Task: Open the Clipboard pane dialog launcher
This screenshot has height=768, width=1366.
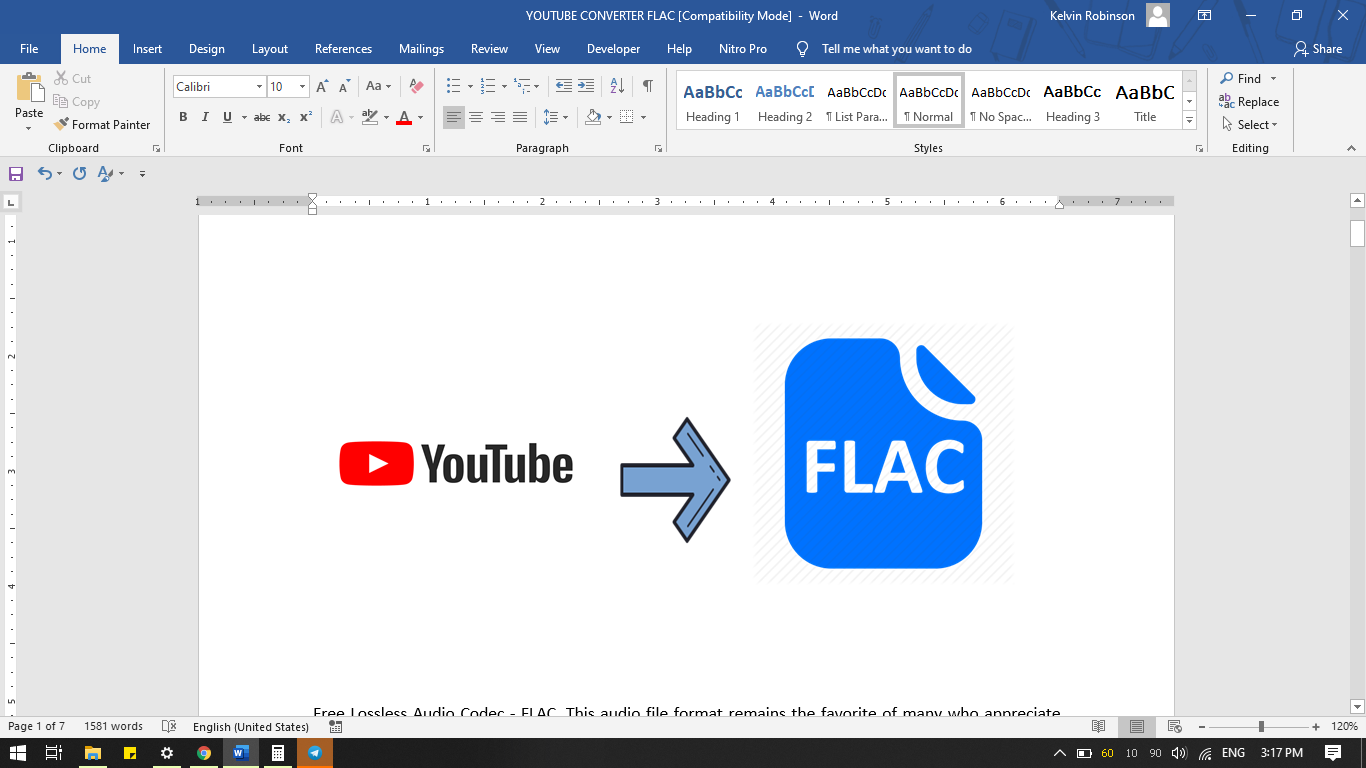Action: click(x=156, y=148)
